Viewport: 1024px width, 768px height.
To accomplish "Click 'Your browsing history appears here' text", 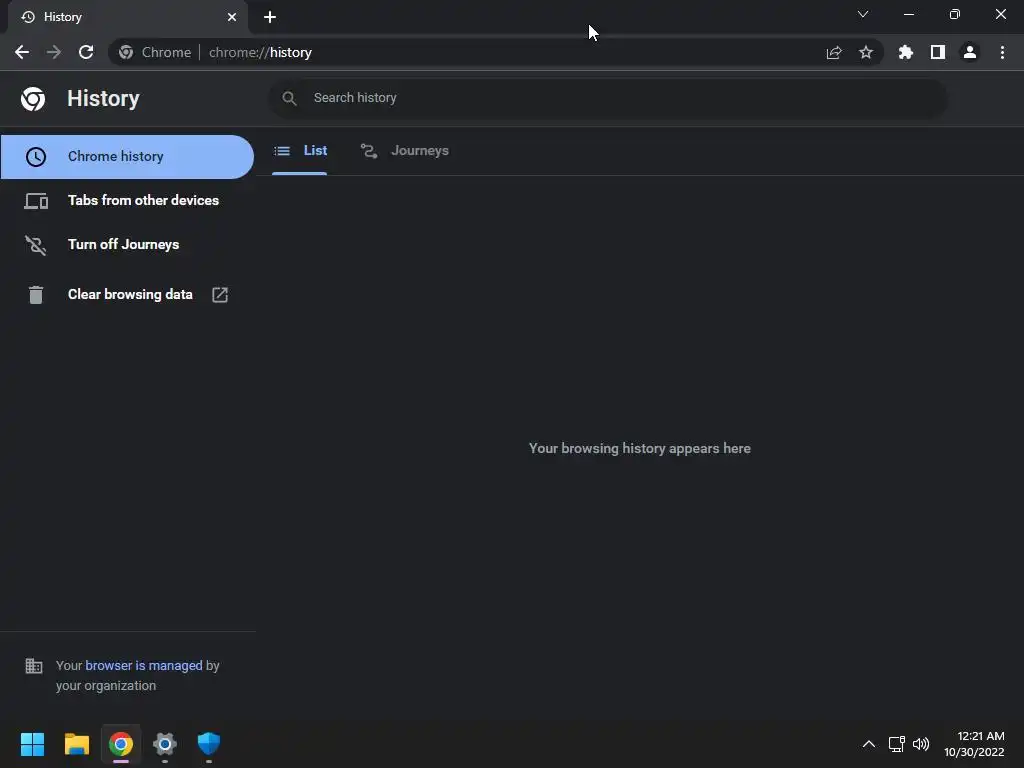I will coord(640,449).
